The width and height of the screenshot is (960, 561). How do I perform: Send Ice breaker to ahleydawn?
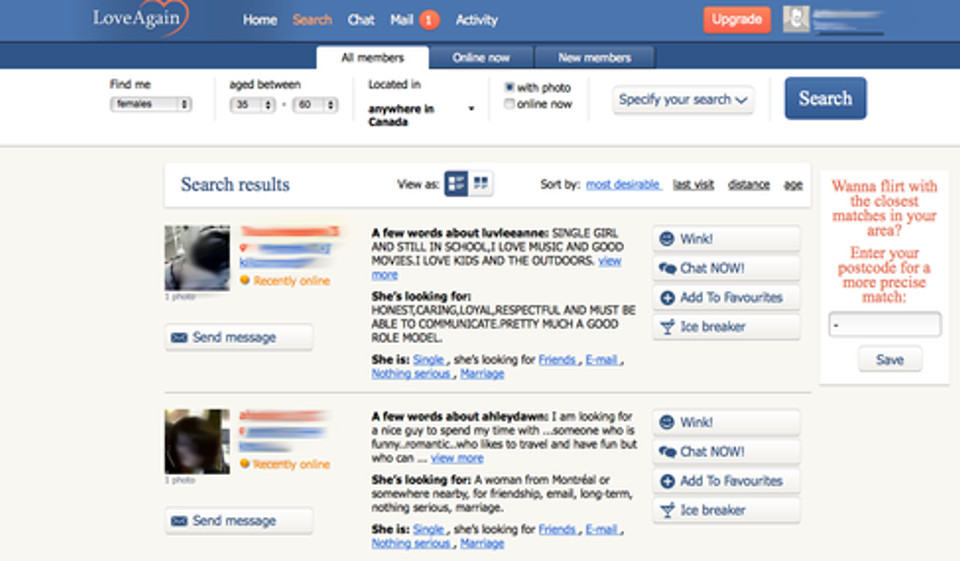[x=726, y=510]
